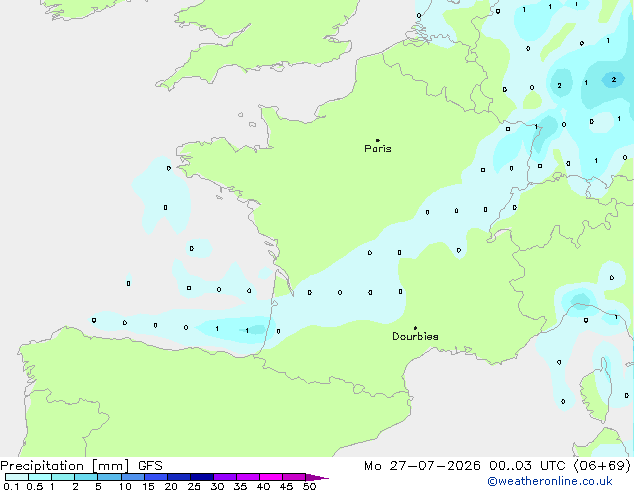Click the '00..03 UTC' time range text
The width and height of the screenshot is (634, 490).
tap(527, 466)
